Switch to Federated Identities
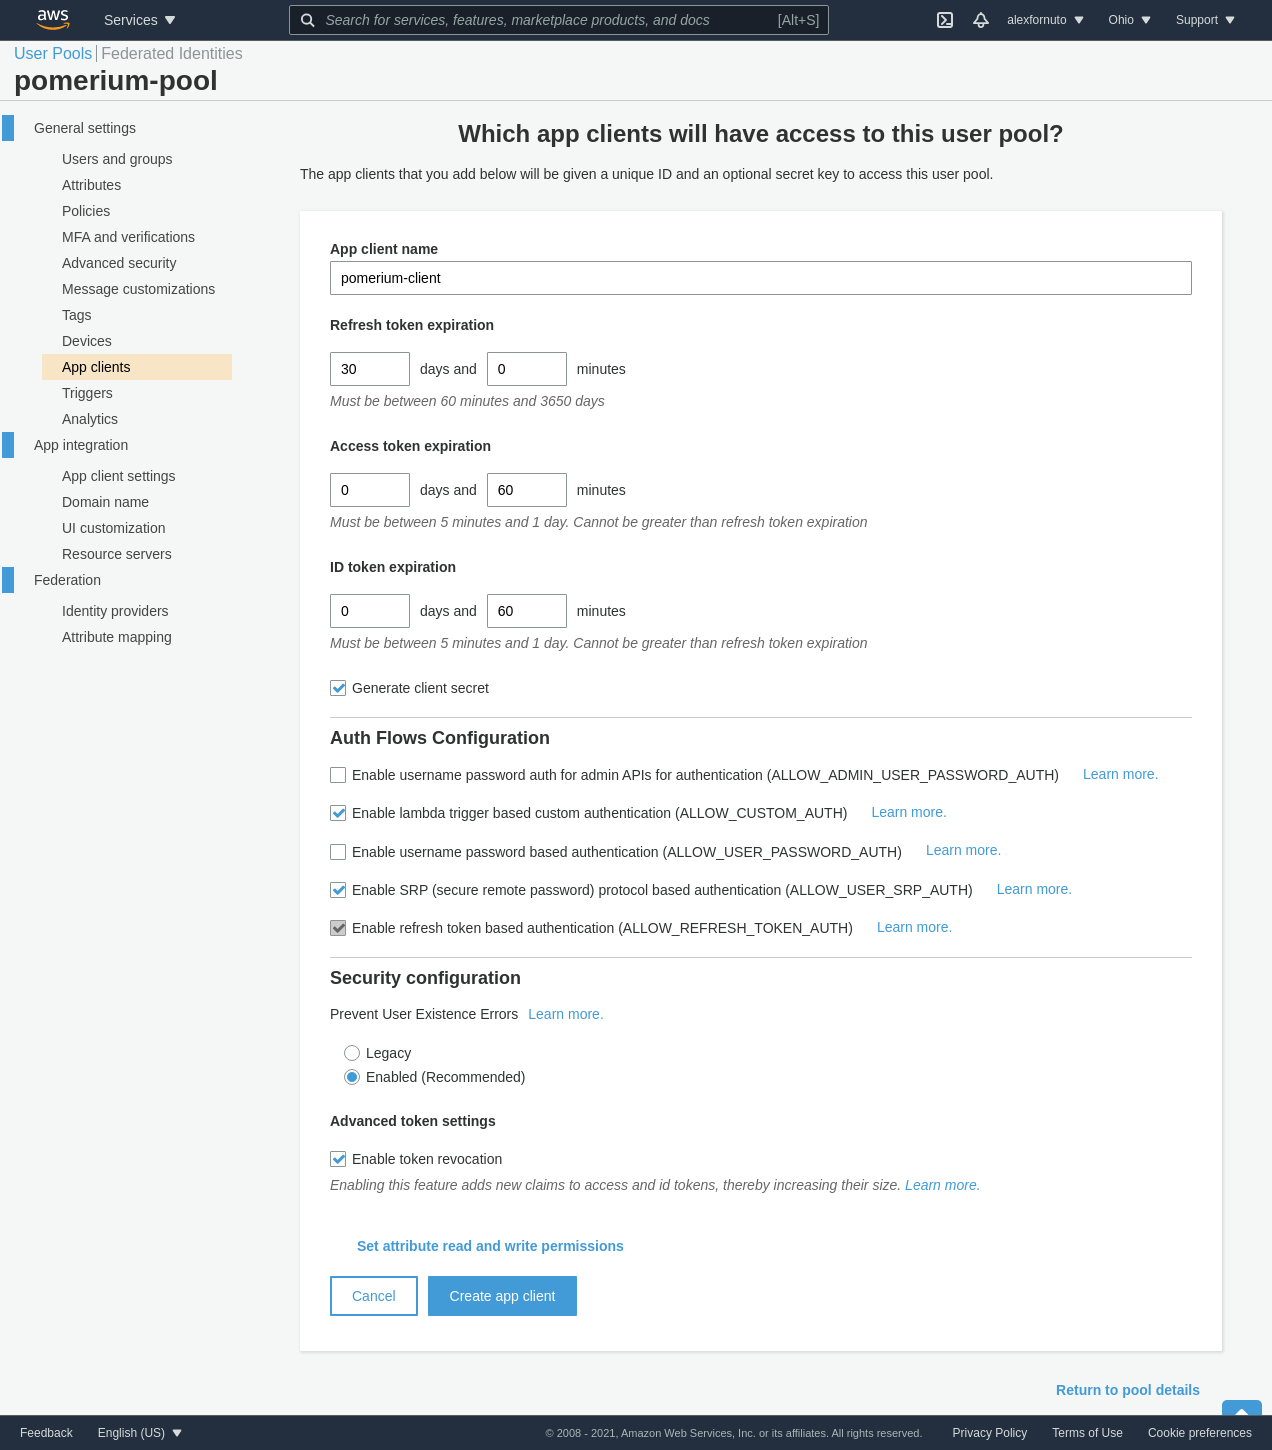The width and height of the screenshot is (1272, 1450). 171,53
